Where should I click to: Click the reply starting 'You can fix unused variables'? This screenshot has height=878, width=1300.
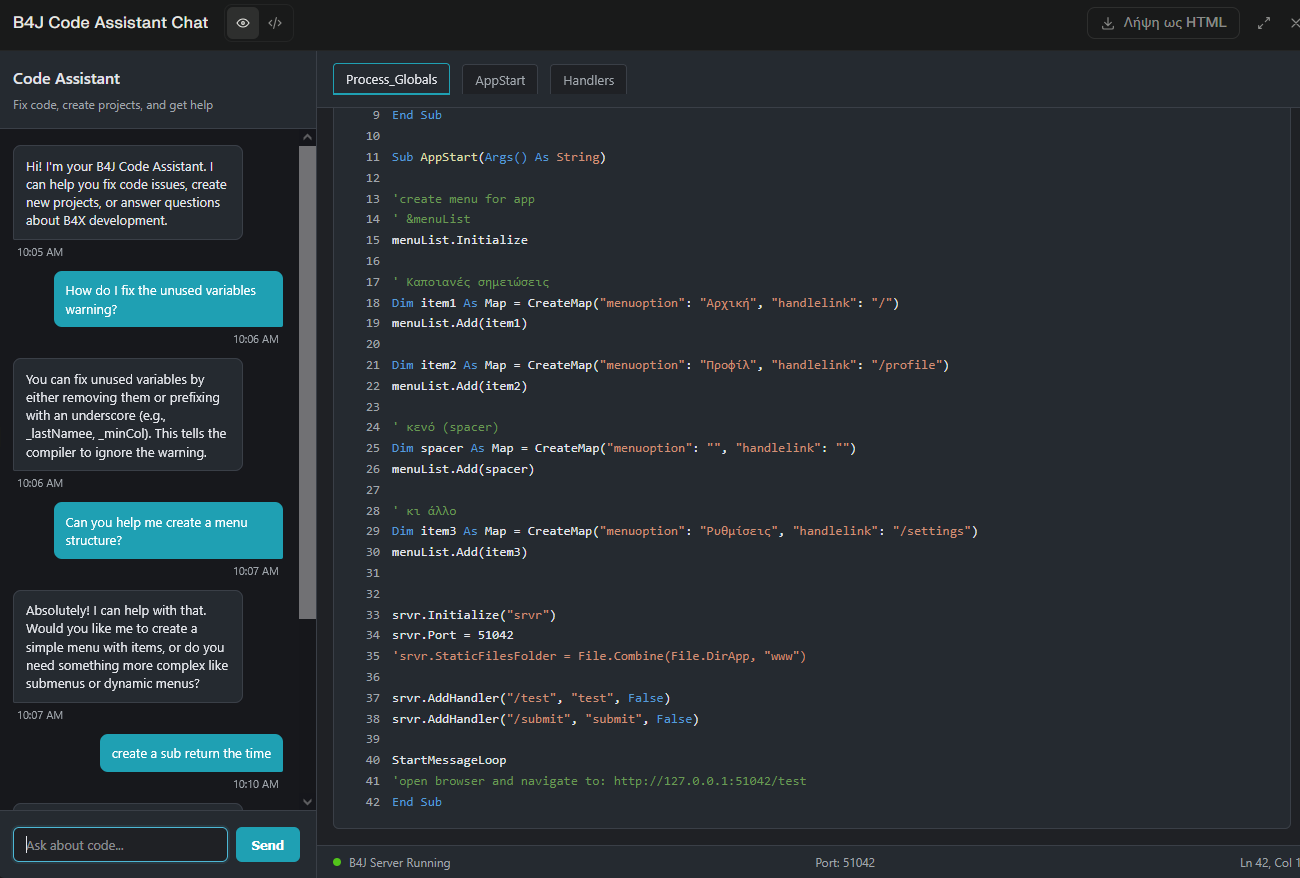click(x=128, y=415)
